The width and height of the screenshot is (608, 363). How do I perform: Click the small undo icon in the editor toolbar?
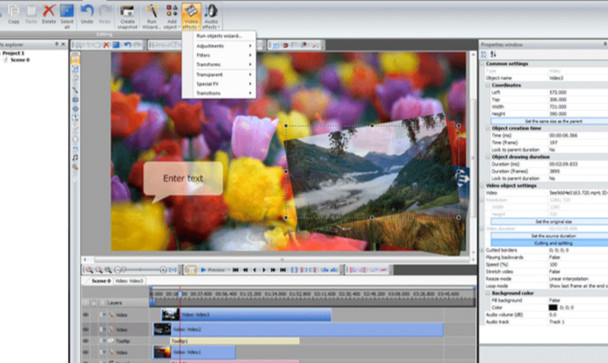(127, 45)
